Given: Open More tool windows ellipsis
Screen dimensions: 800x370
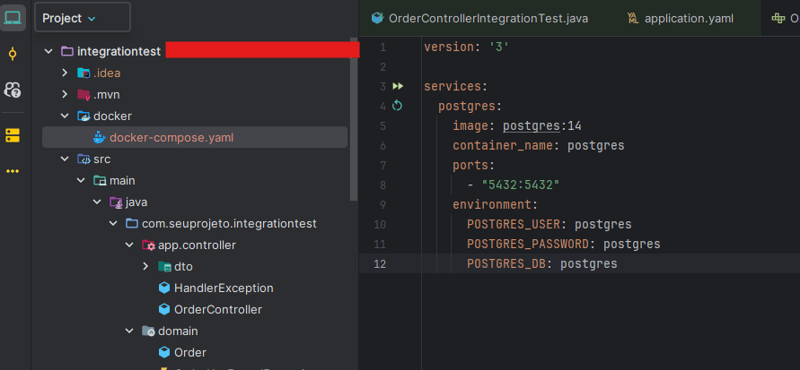Looking at the screenshot, I should (13, 171).
